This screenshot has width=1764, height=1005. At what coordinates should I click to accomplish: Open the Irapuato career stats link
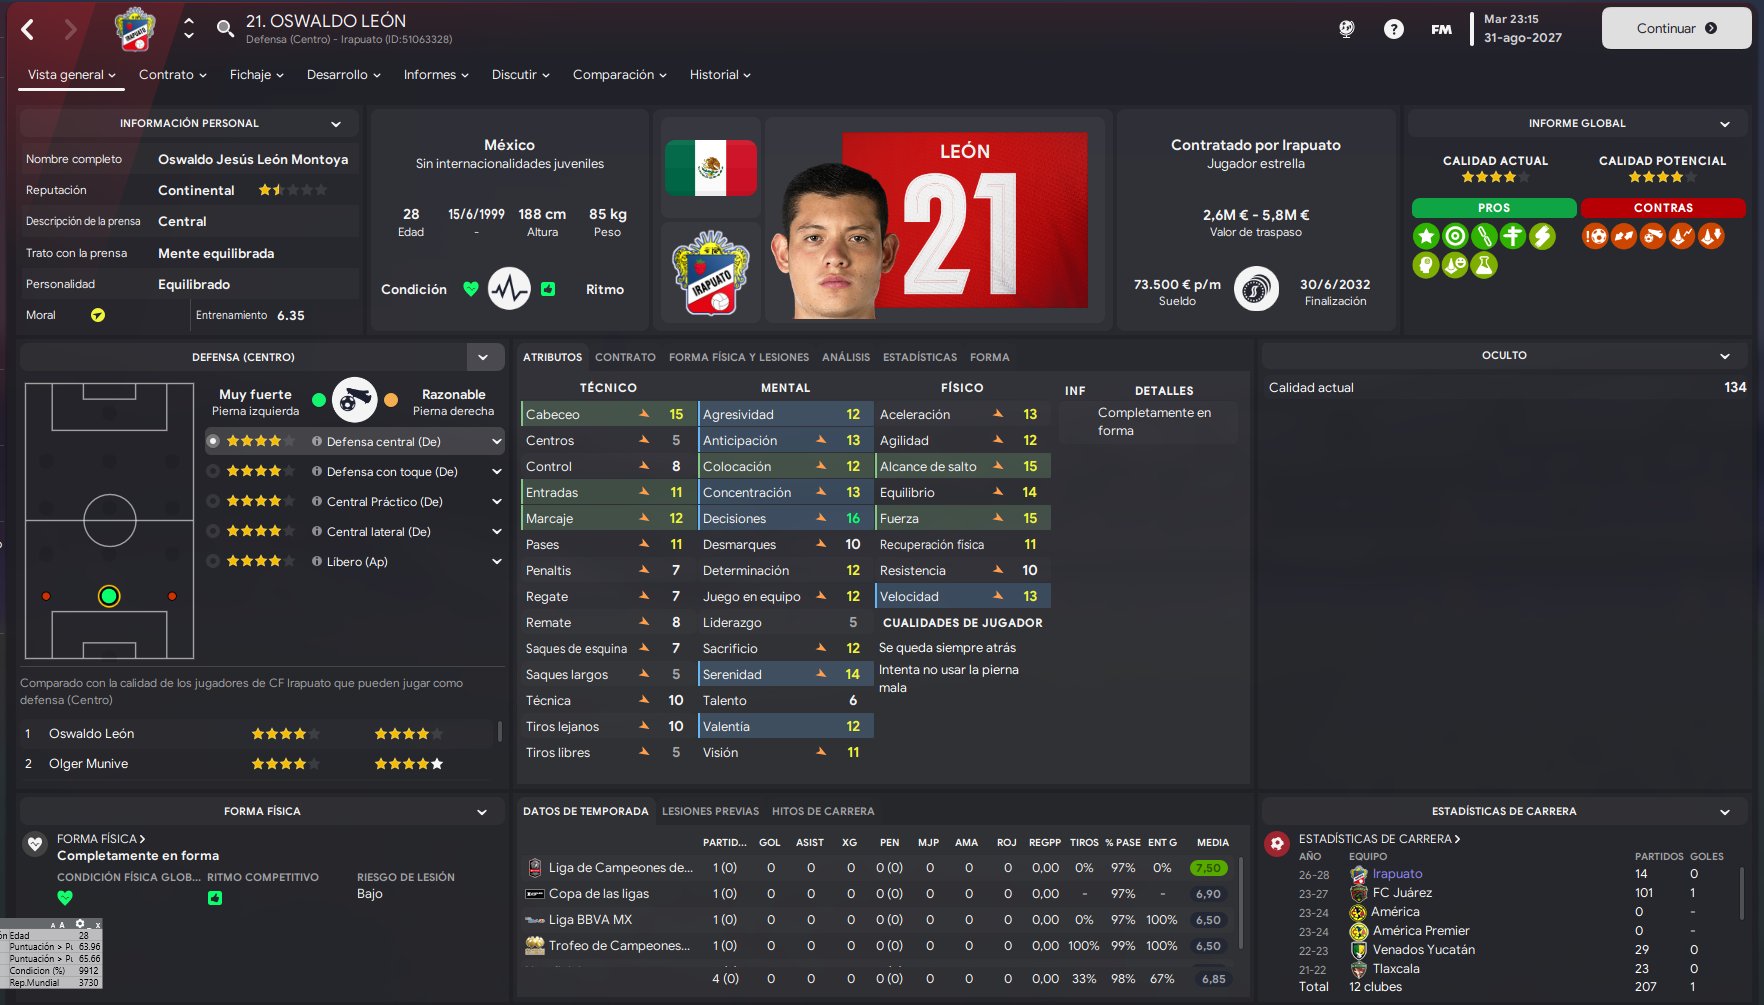1397,874
